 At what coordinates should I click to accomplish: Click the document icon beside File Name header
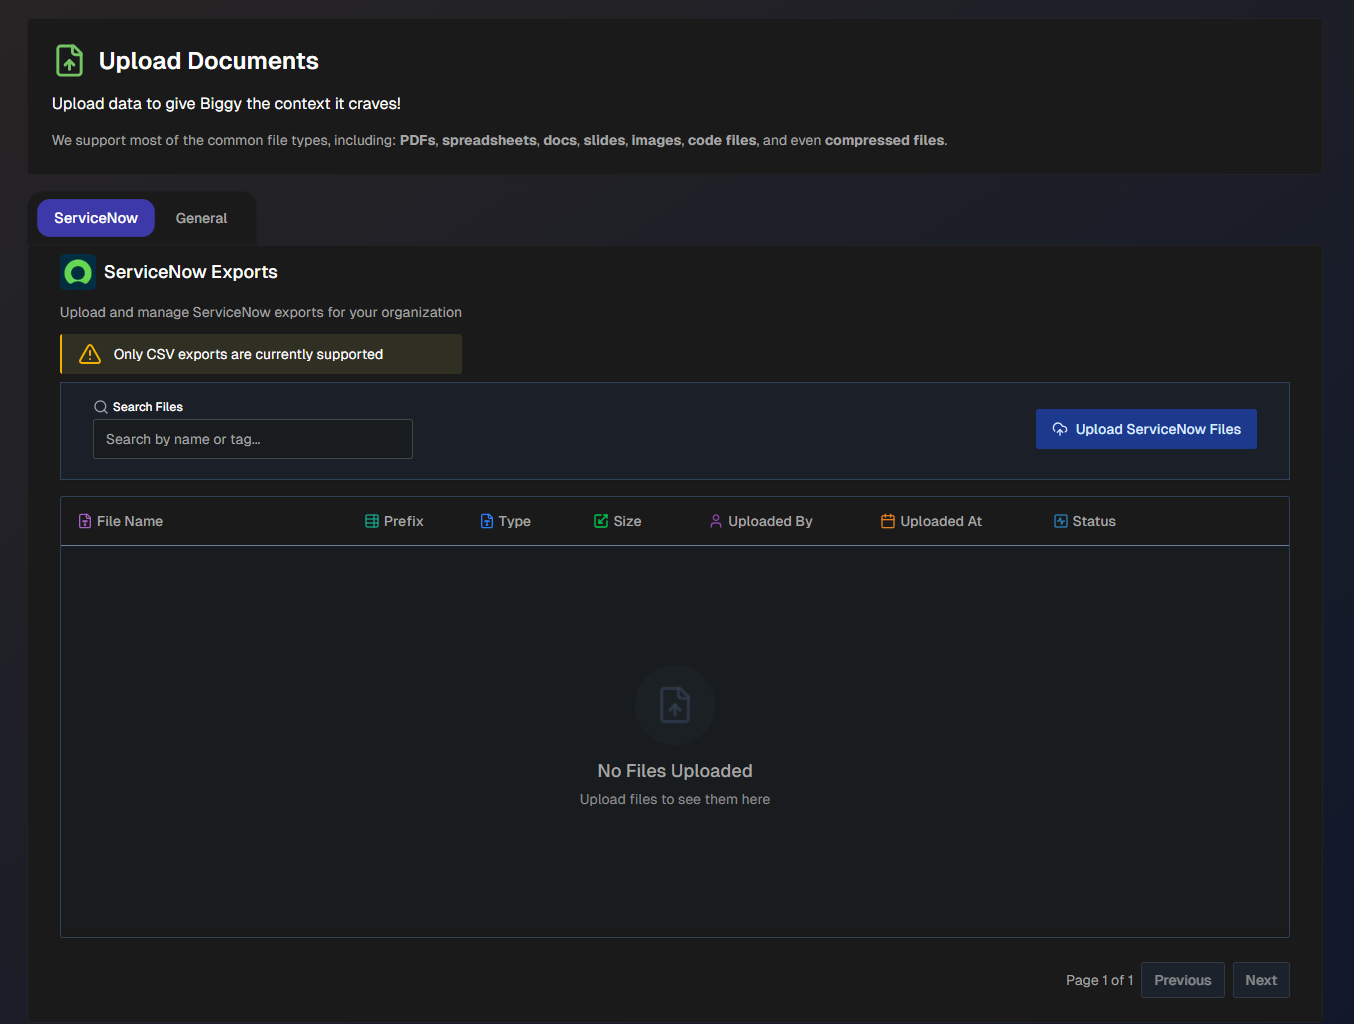(84, 520)
